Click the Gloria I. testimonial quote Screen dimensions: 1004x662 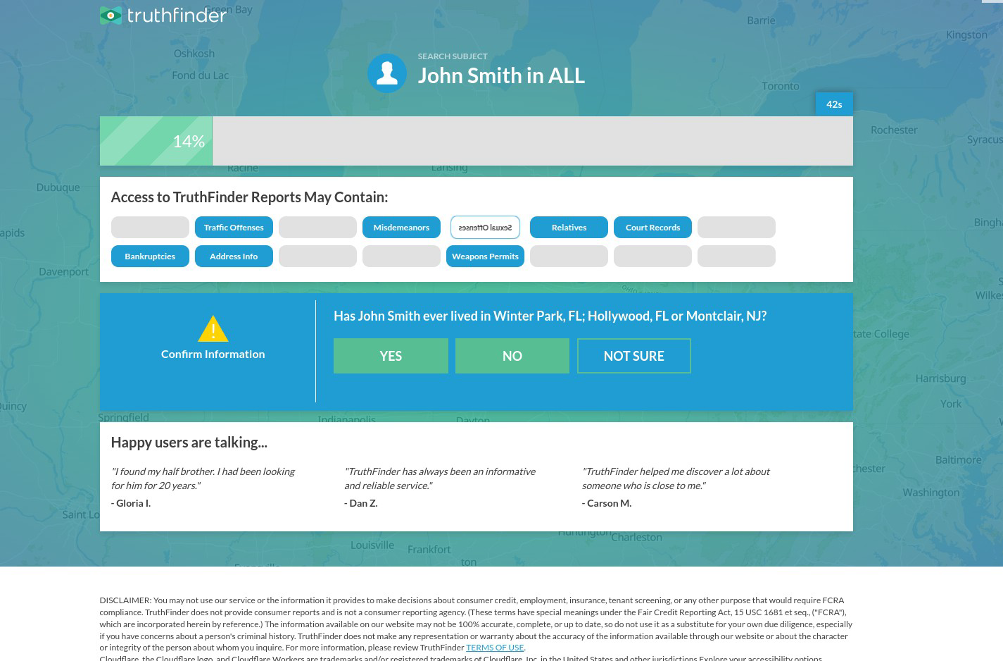pyautogui.click(x=203, y=478)
